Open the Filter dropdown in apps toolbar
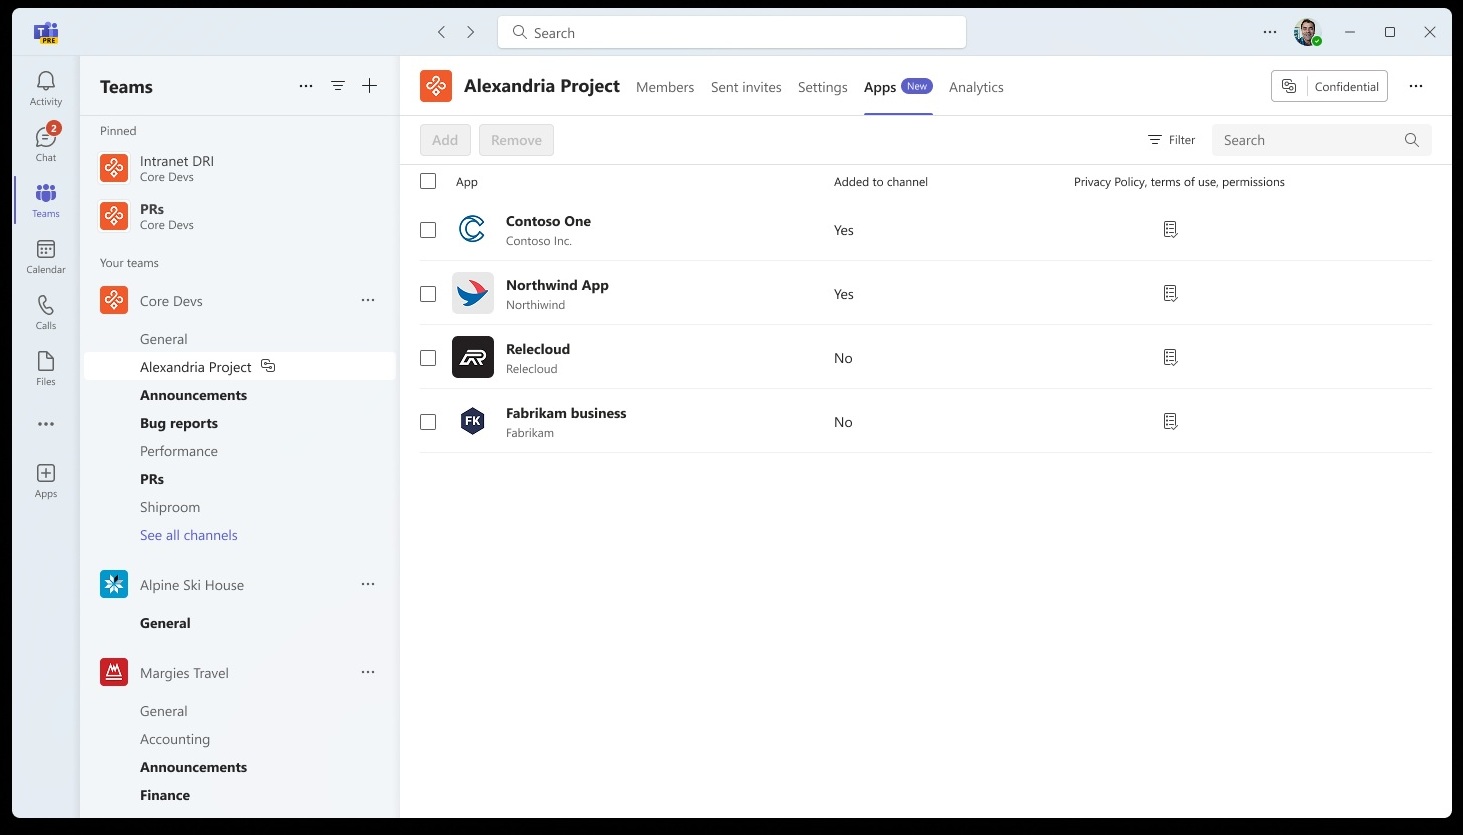Screen dimensions: 1463x835 tap(1171, 140)
